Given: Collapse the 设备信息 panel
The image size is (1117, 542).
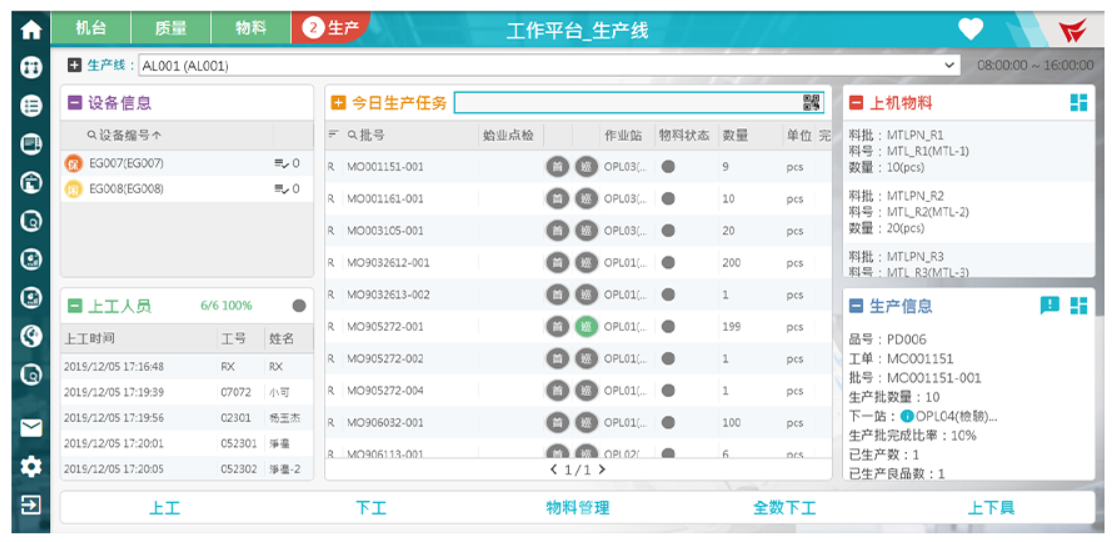Looking at the screenshot, I should coord(75,103).
